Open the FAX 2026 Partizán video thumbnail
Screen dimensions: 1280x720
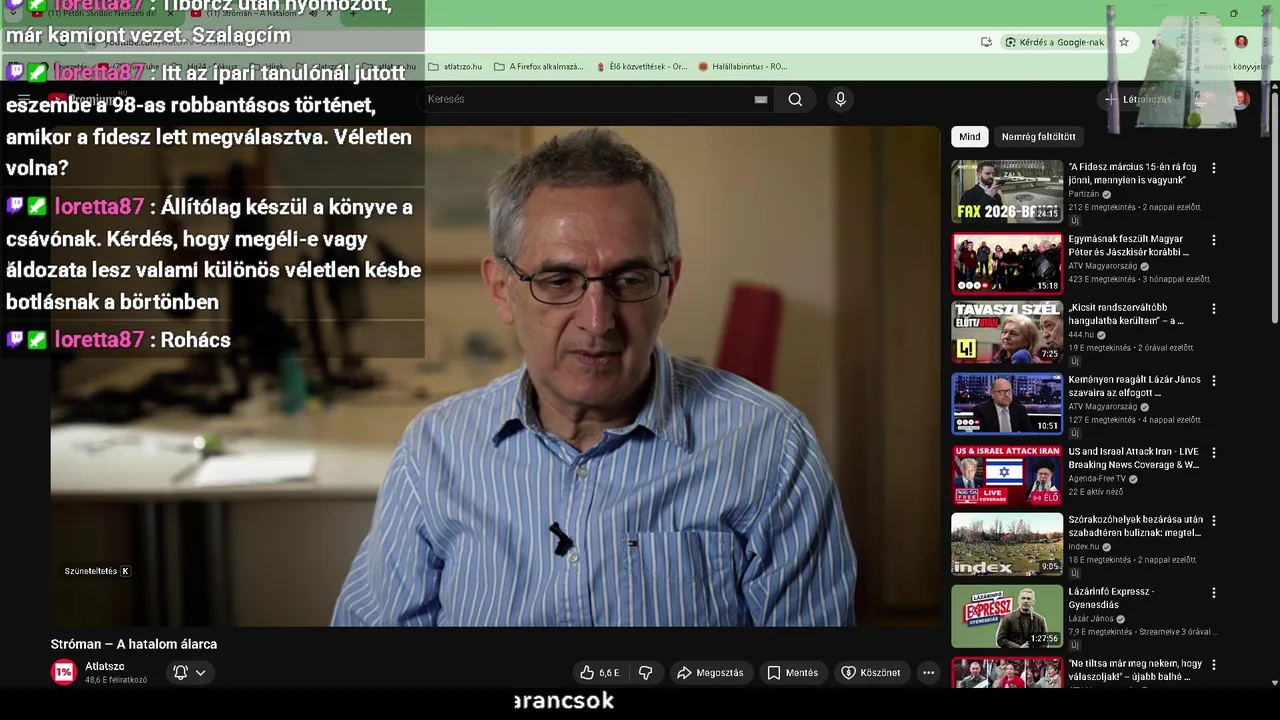(1007, 191)
